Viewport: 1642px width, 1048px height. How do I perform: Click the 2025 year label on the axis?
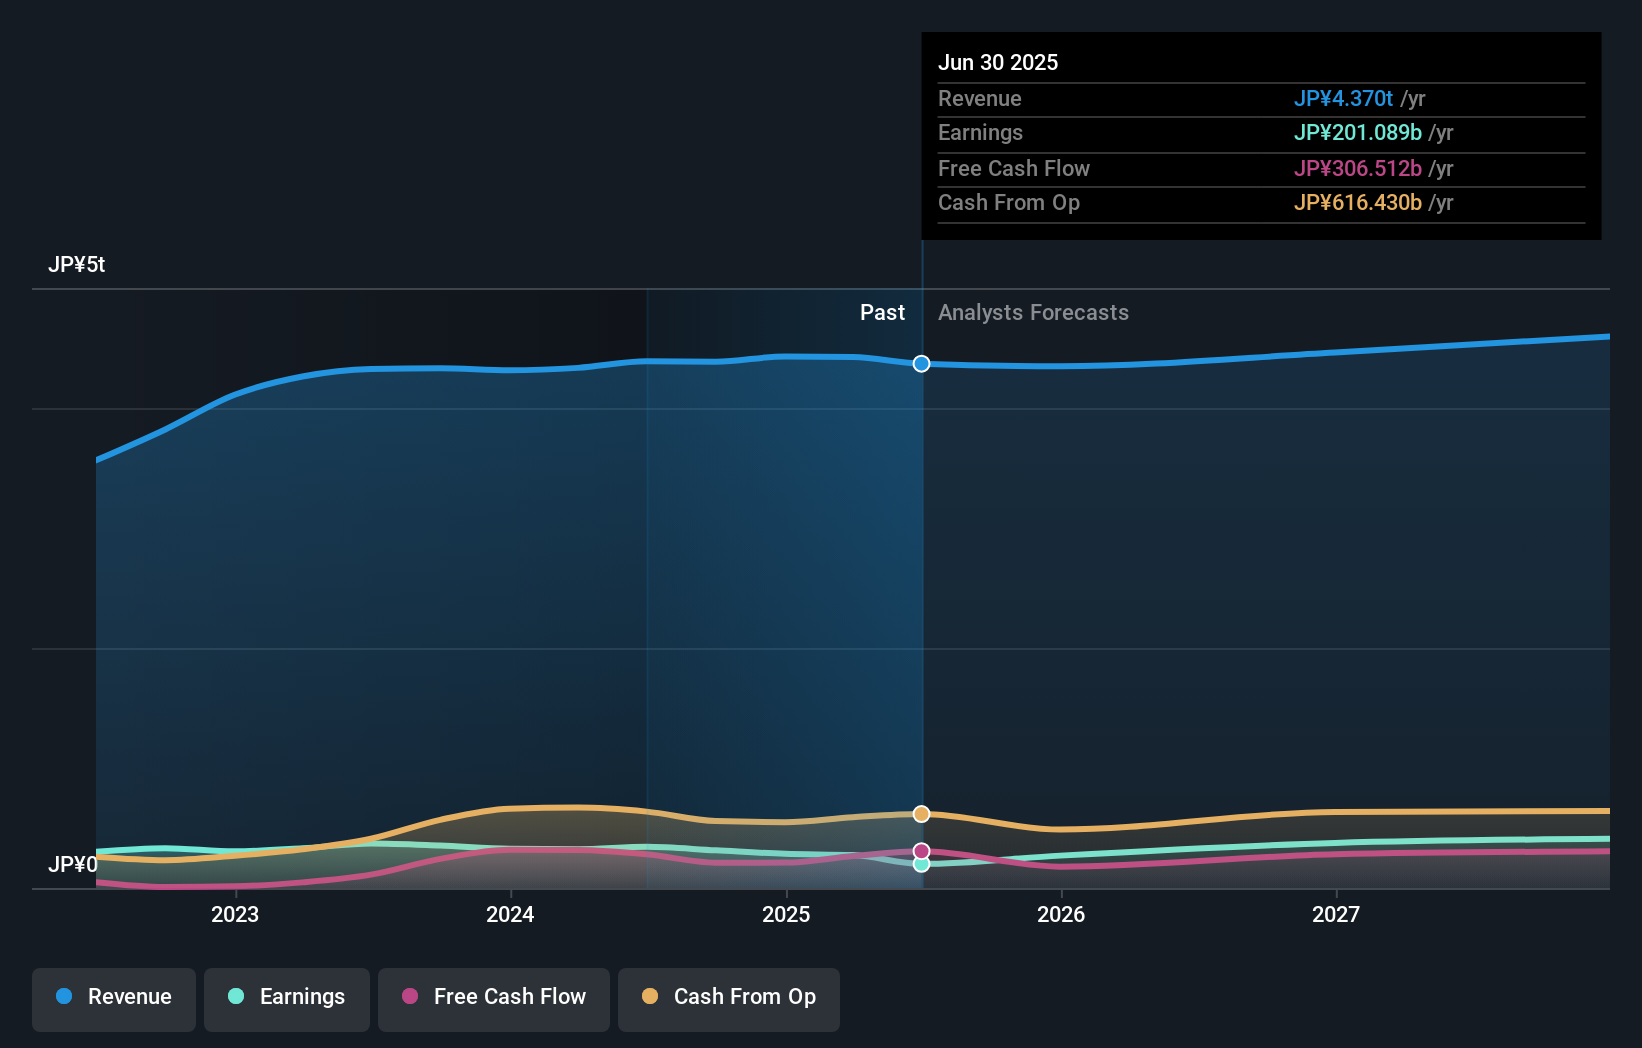pyautogui.click(x=786, y=914)
